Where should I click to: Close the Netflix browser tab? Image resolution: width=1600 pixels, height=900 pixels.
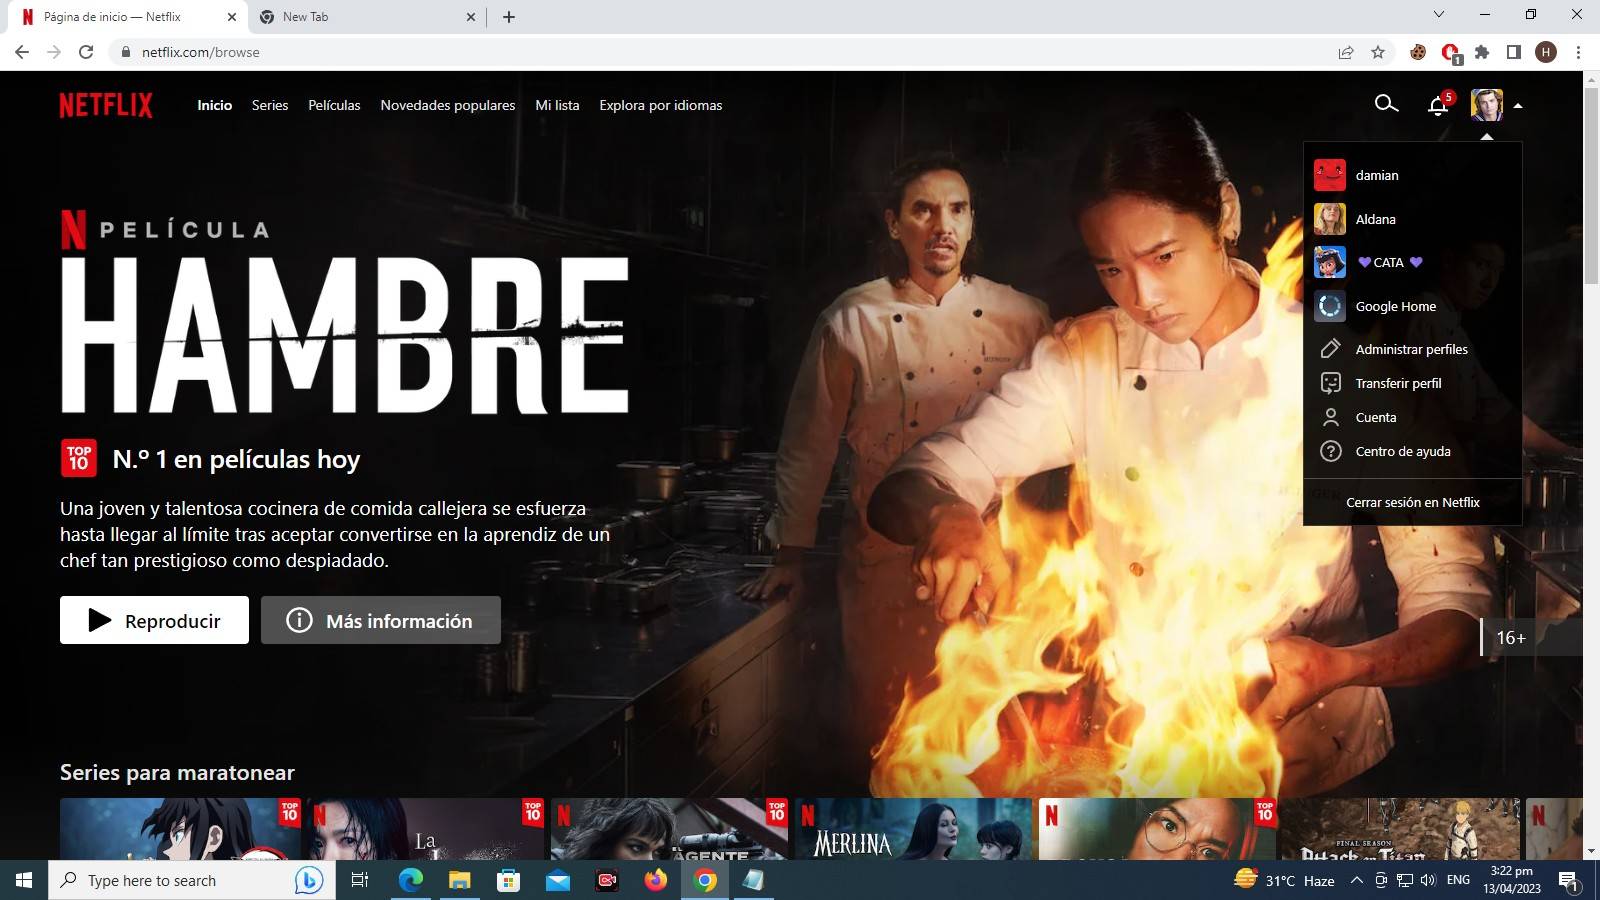(x=232, y=17)
